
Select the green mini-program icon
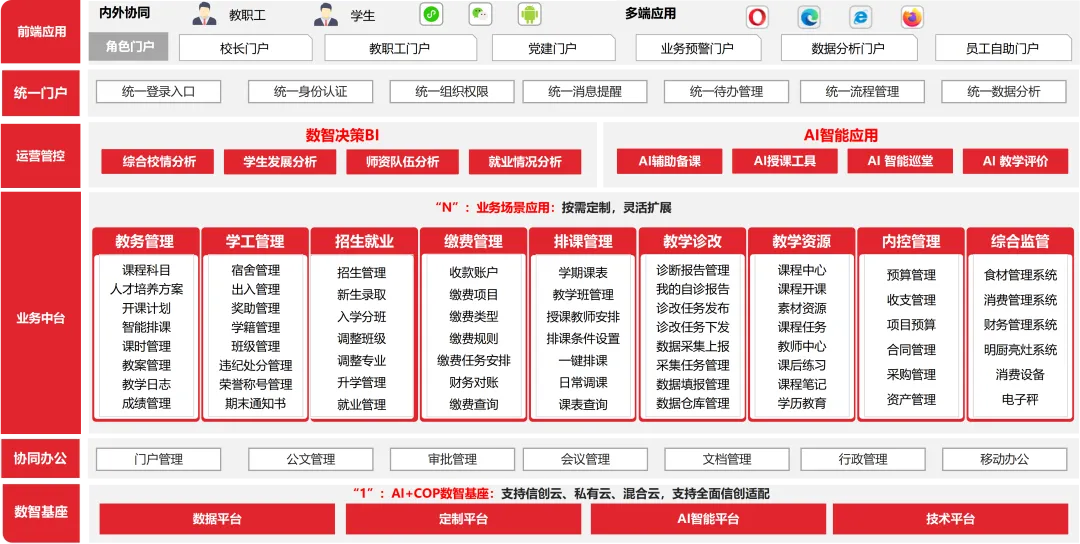[431, 14]
